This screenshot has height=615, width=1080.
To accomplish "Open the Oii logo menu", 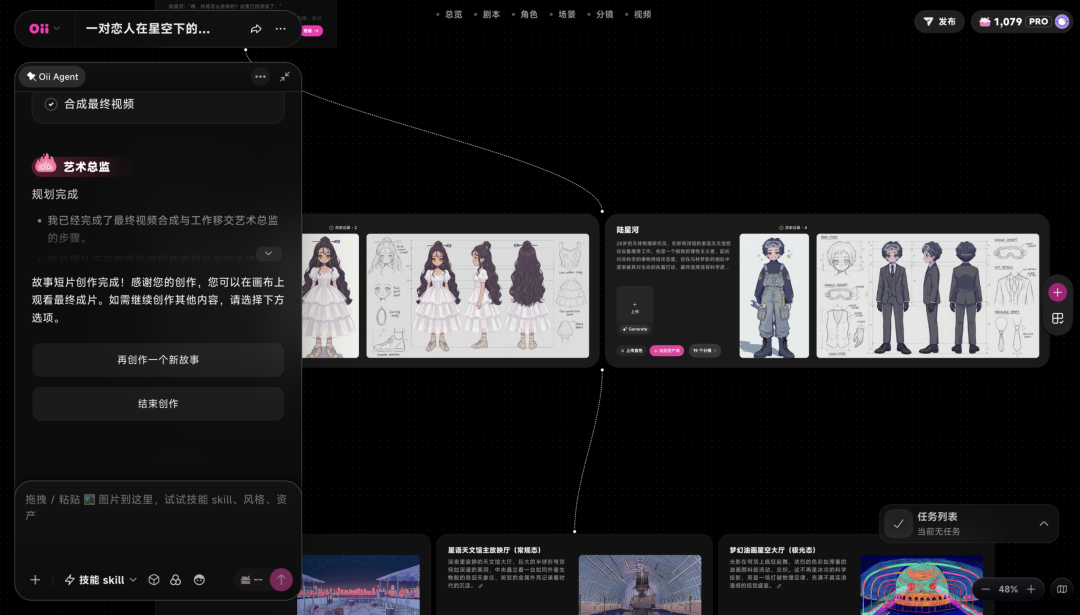I will tap(44, 29).
